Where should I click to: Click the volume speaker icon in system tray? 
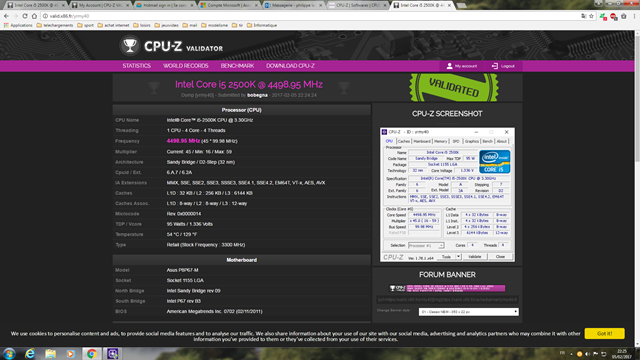[x=587, y=354]
